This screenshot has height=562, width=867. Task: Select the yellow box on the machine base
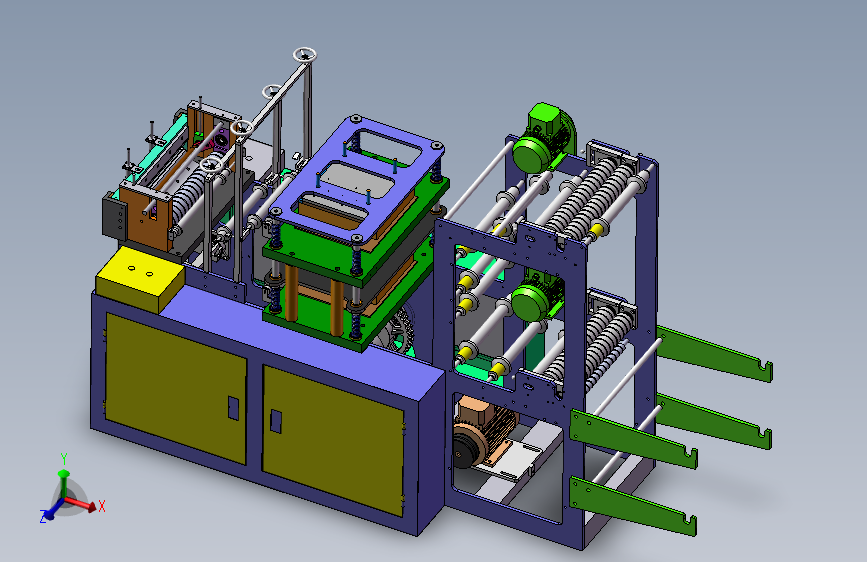[x=139, y=279]
